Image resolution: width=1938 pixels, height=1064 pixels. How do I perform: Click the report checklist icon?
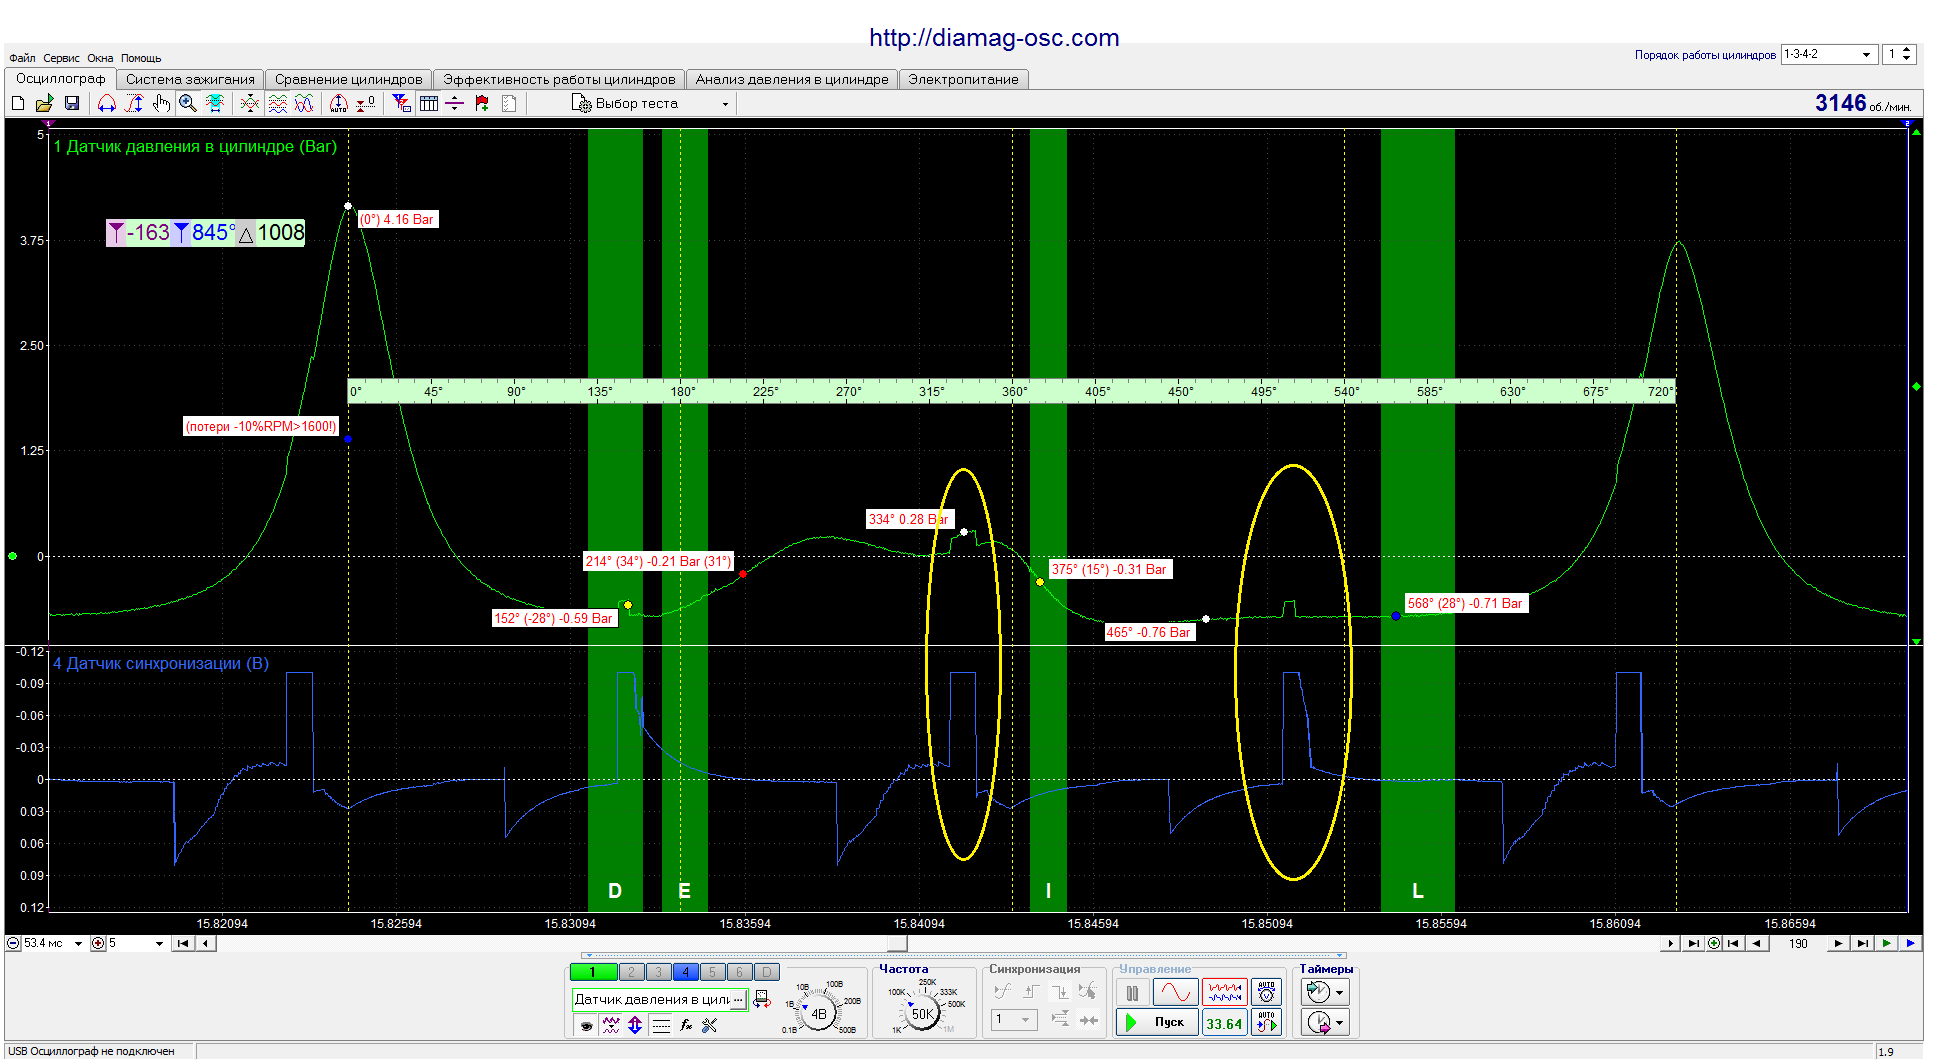click(x=509, y=103)
